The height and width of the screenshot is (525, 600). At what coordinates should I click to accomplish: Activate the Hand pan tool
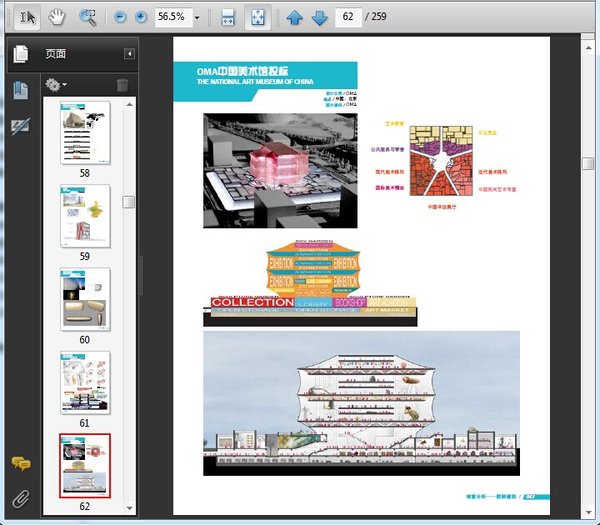click(x=57, y=17)
